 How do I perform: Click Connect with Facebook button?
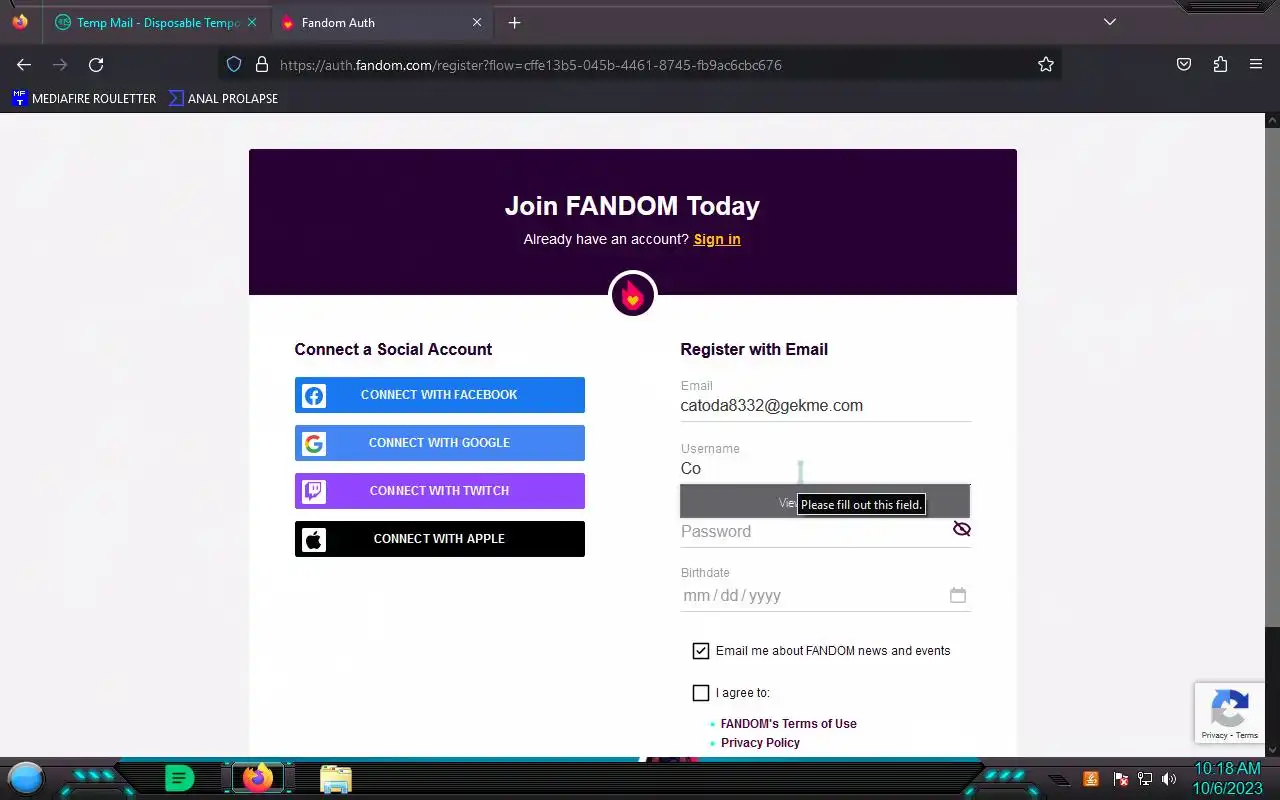(440, 395)
